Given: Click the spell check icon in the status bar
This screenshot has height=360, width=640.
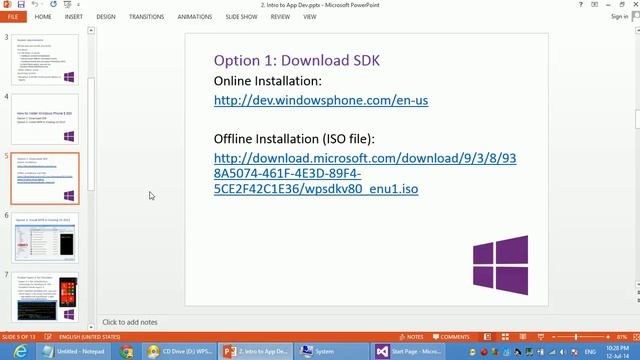Looking at the screenshot, I should 48,337.
